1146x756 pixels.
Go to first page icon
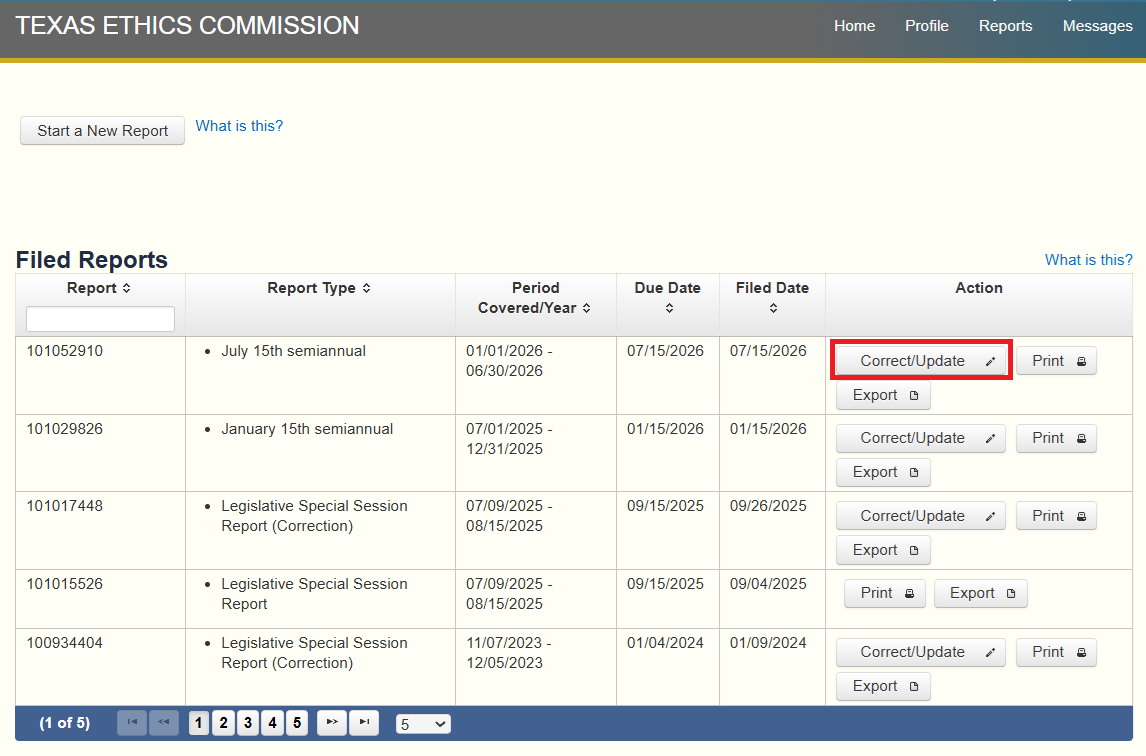(132, 722)
